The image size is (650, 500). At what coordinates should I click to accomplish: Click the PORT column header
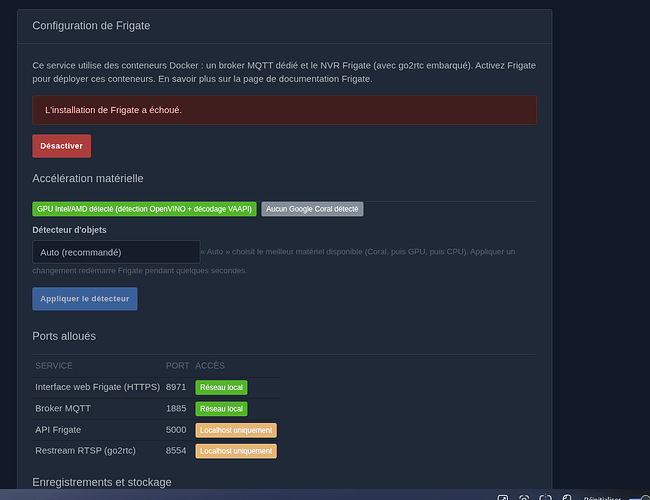point(177,366)
